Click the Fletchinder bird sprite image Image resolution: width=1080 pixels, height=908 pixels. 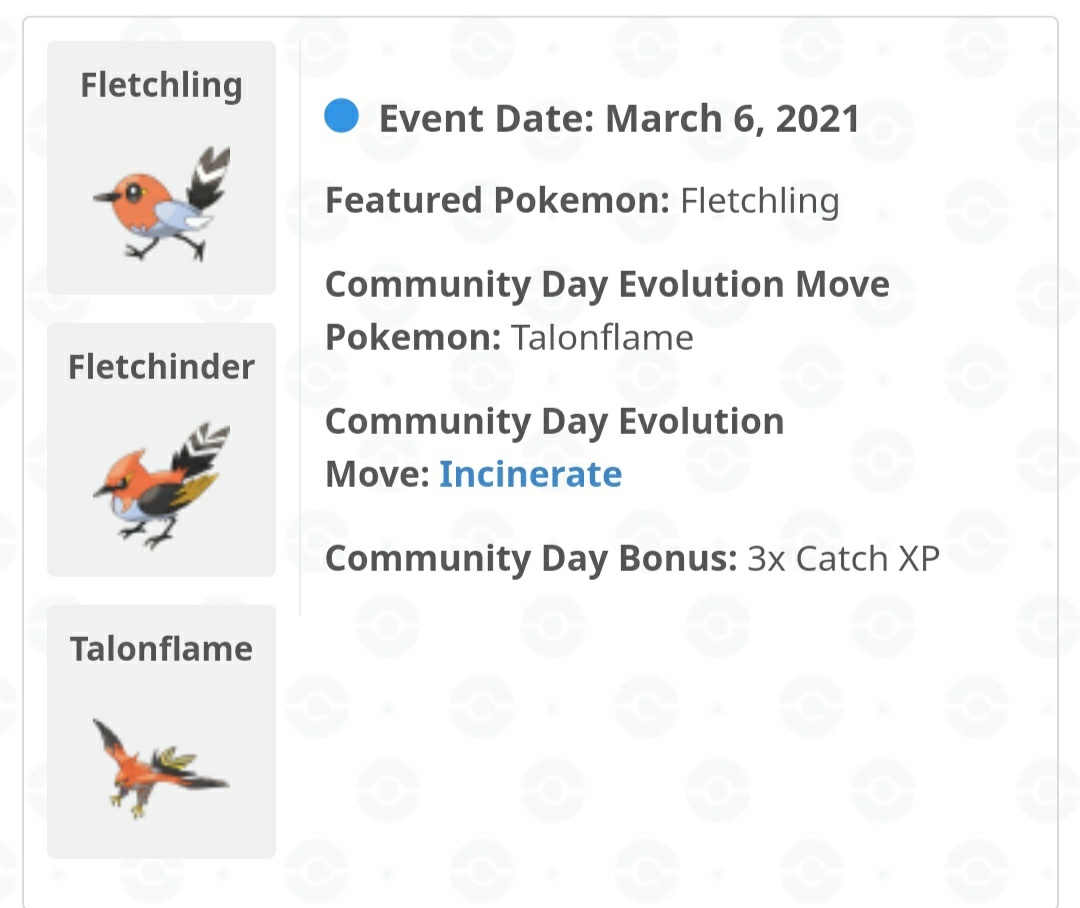tap(162, 485)
